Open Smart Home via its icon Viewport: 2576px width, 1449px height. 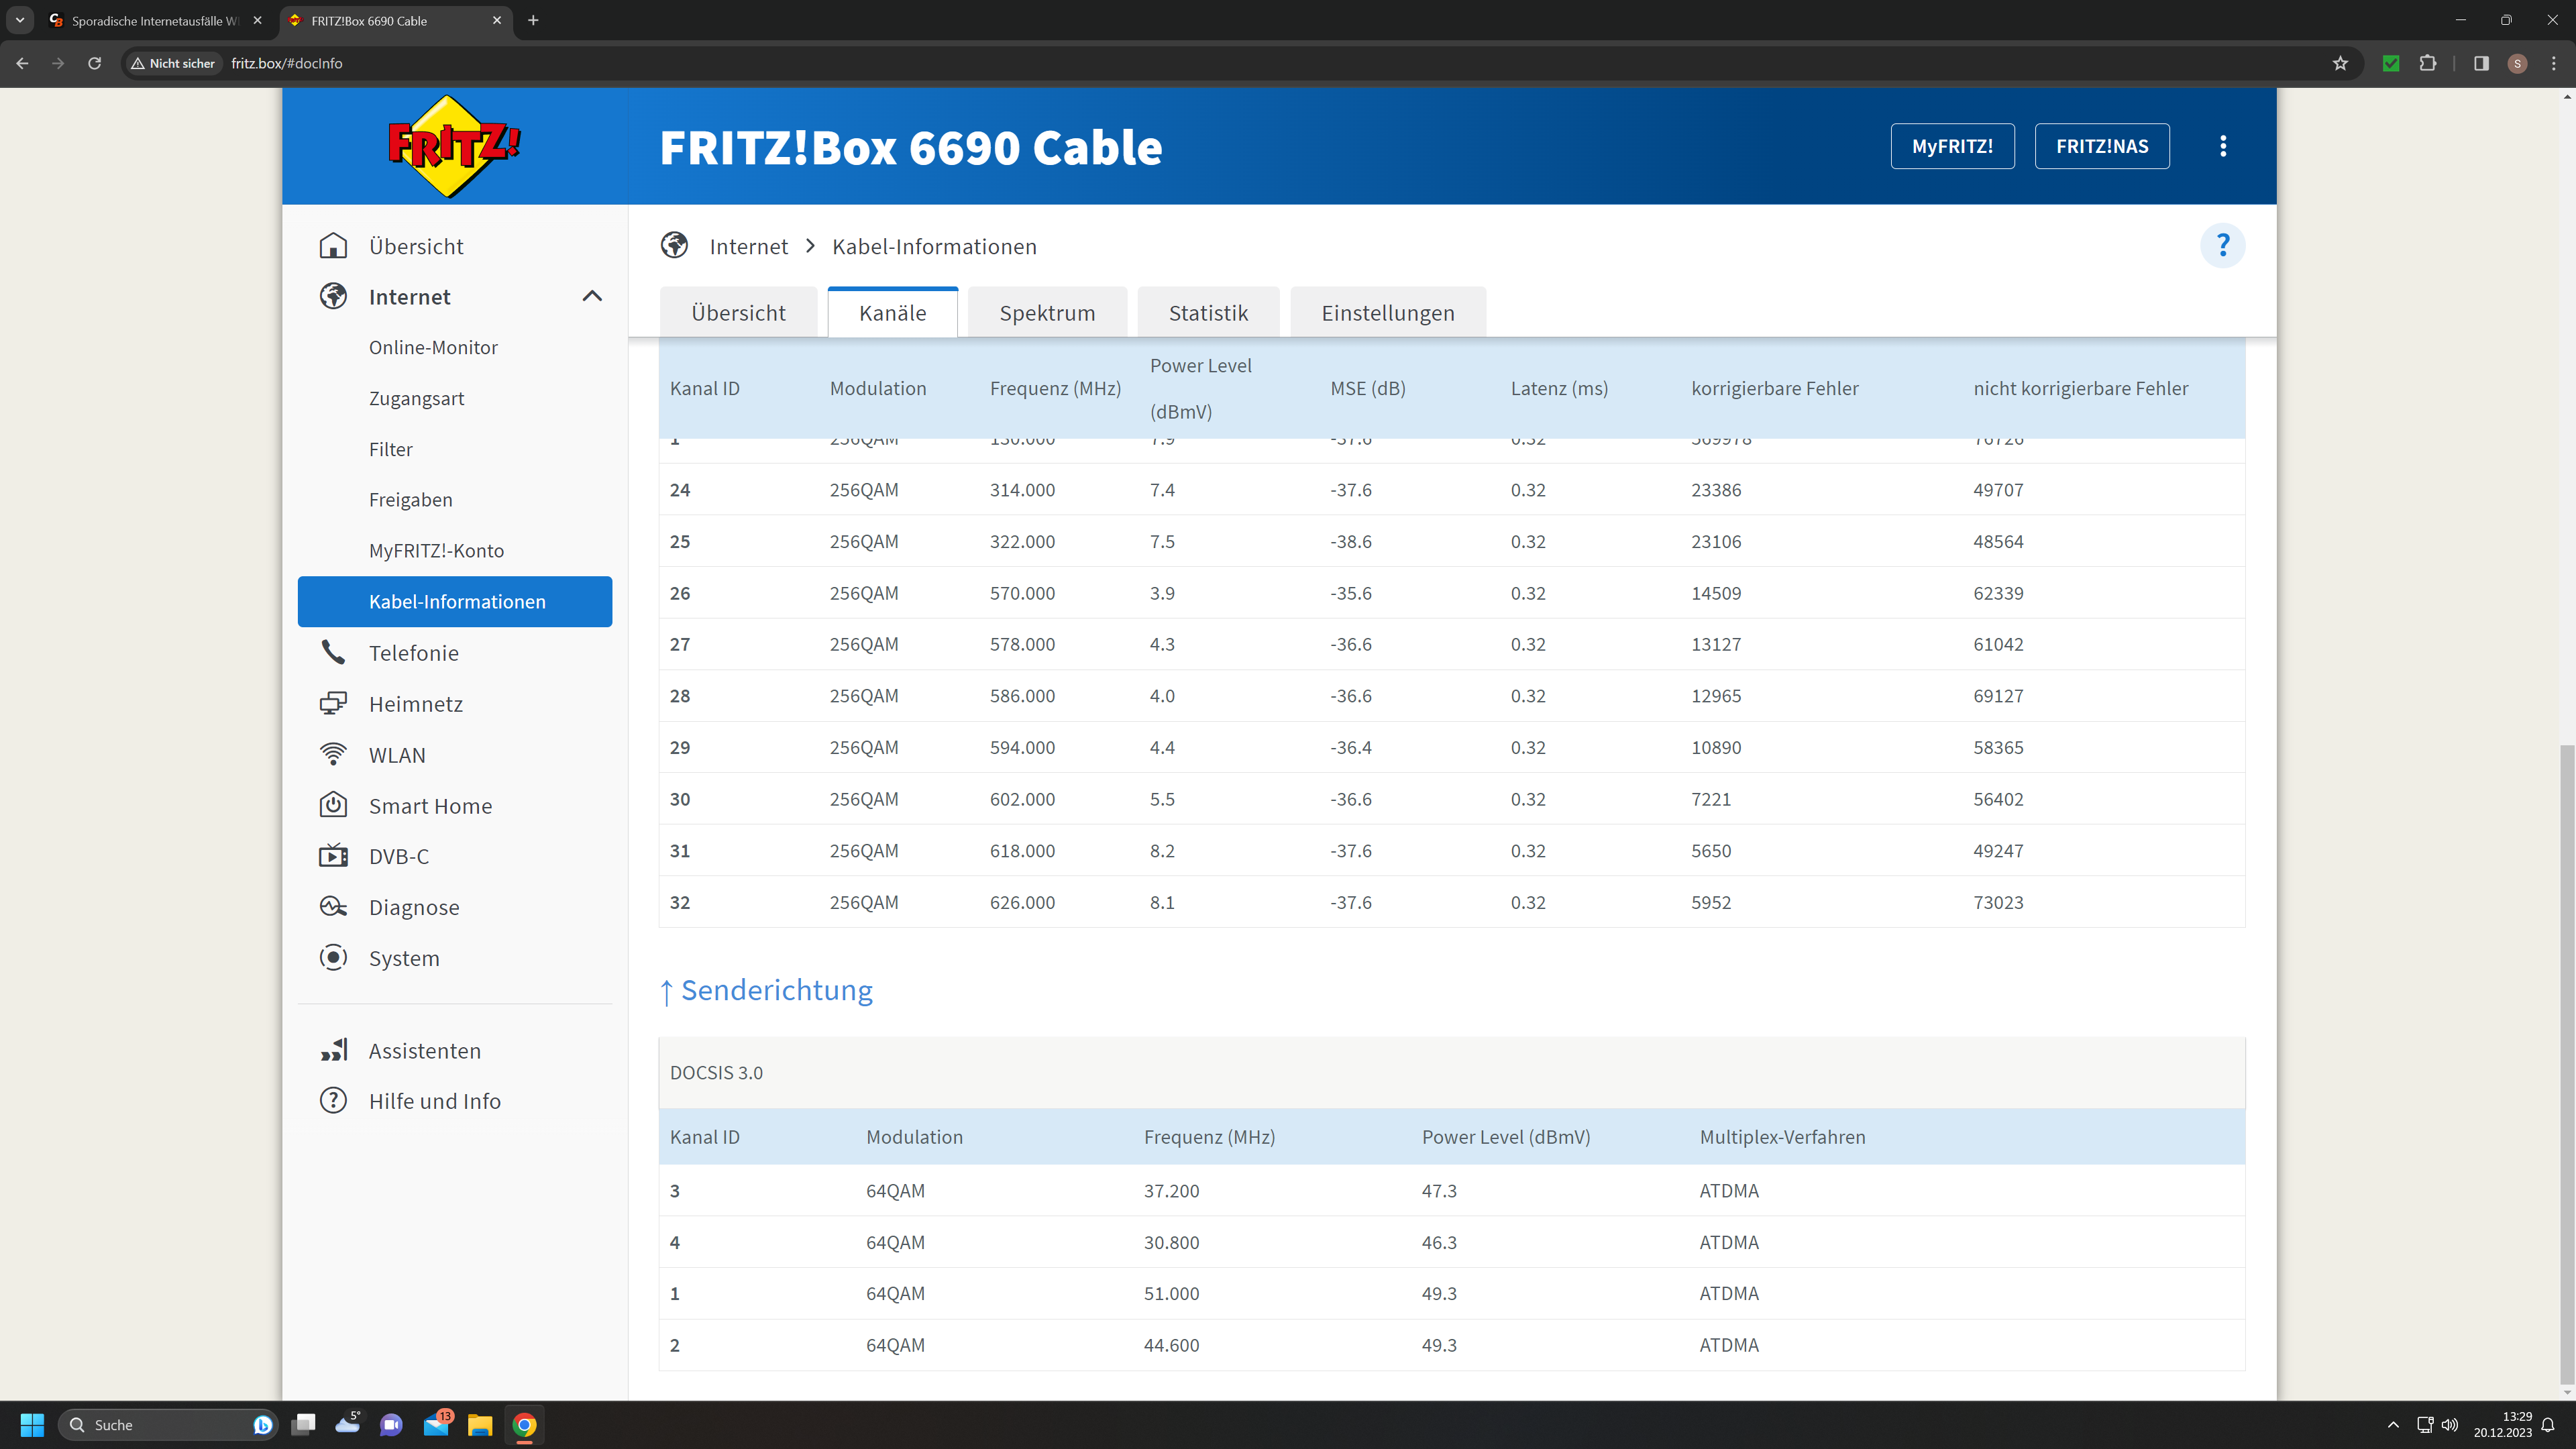333,805
